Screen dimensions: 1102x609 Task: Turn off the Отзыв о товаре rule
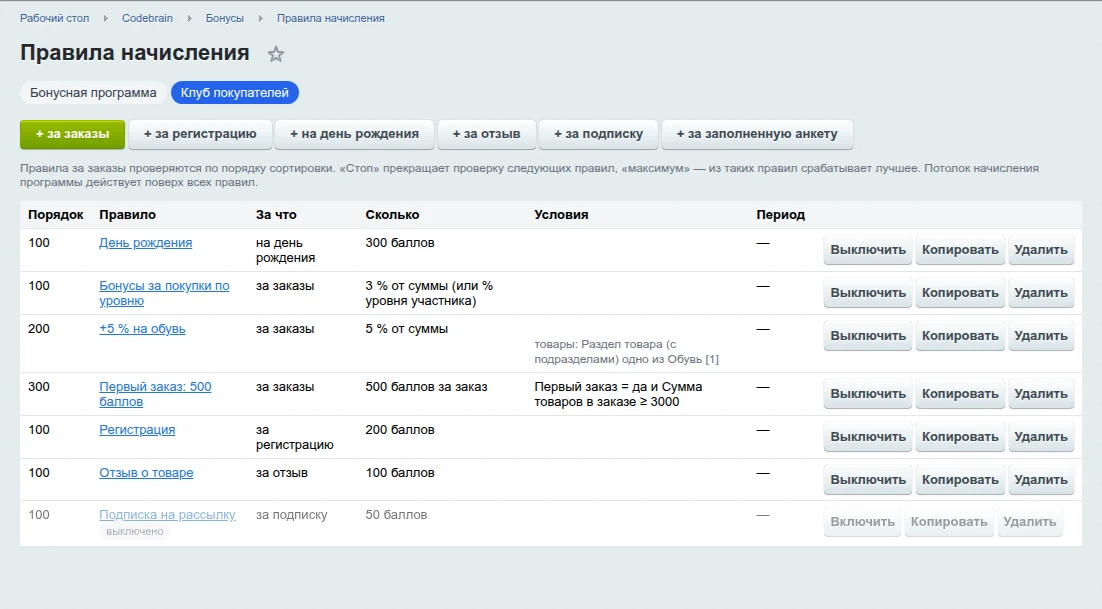[x=868, y=480]
